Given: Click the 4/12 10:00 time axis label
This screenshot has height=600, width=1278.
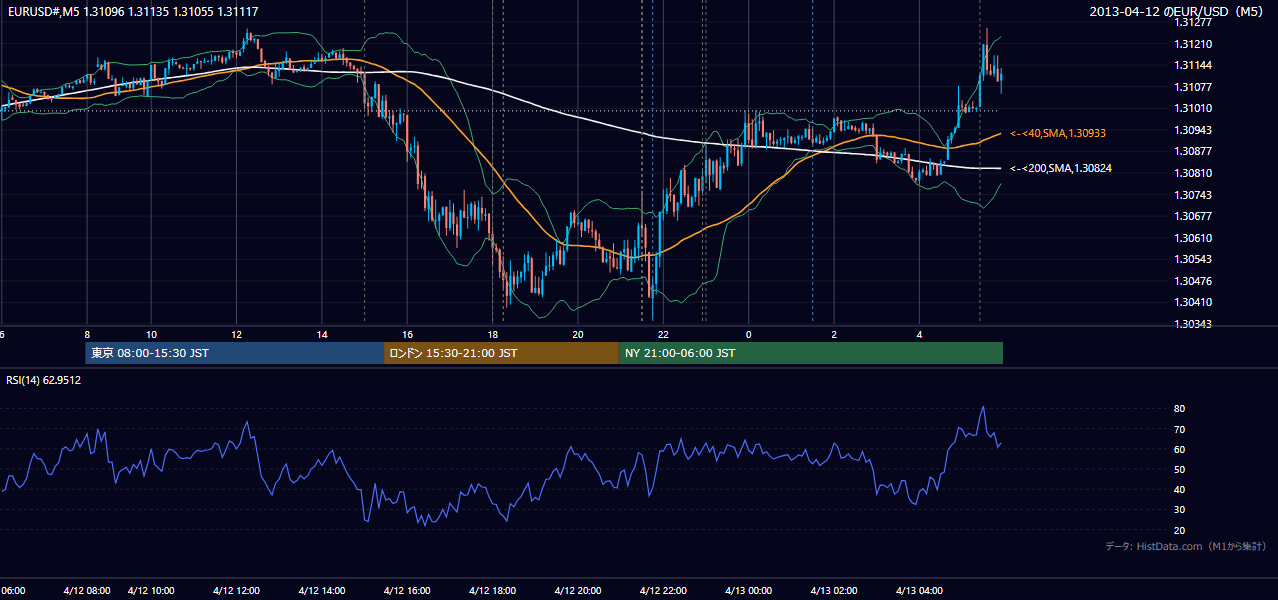Looking at the screenshot, I should 152,590.
